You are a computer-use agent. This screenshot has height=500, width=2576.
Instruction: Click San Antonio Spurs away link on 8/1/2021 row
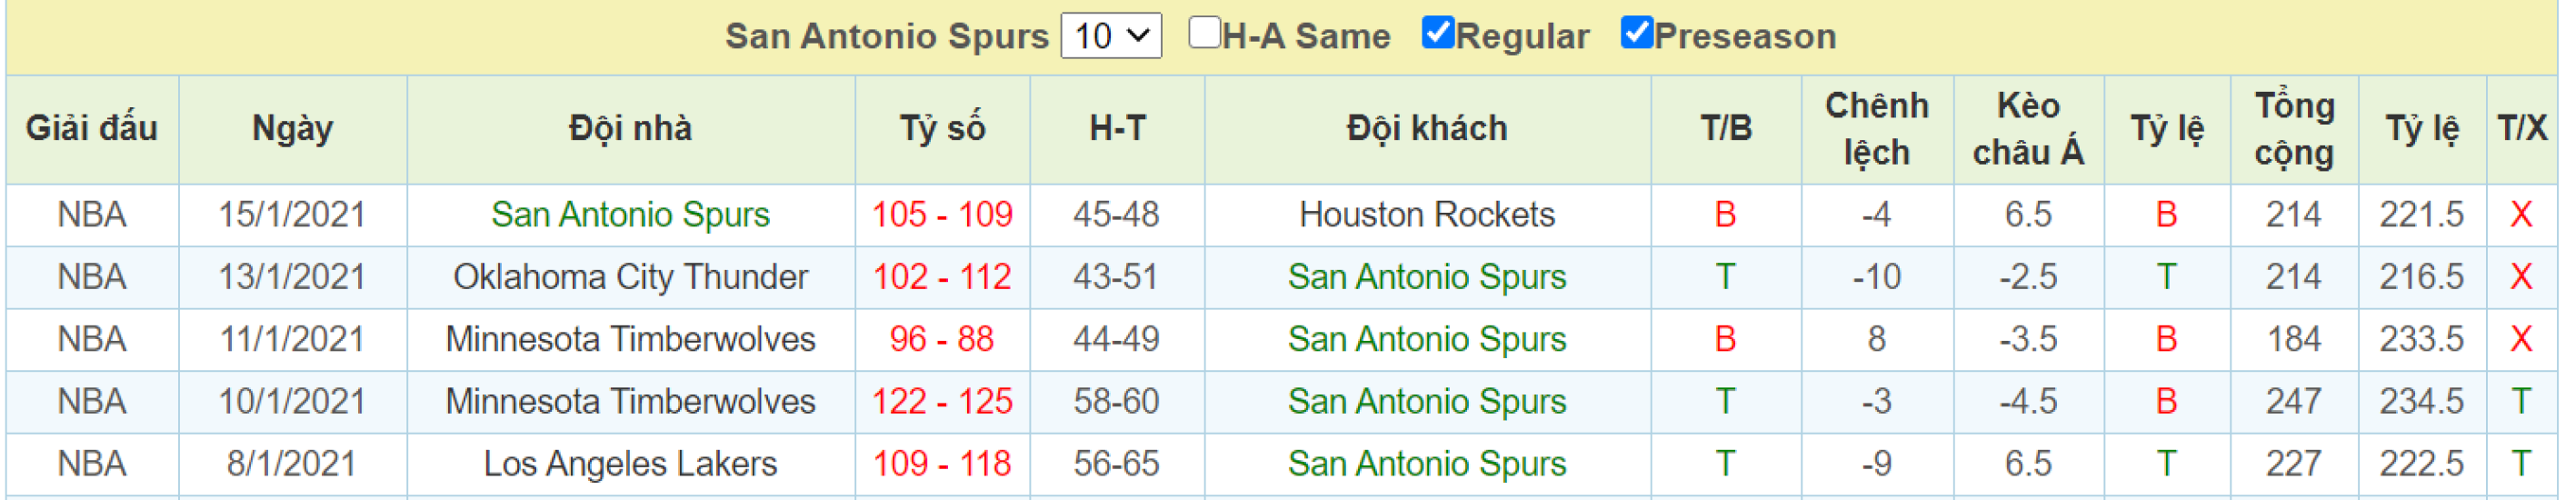[1426, 464]
